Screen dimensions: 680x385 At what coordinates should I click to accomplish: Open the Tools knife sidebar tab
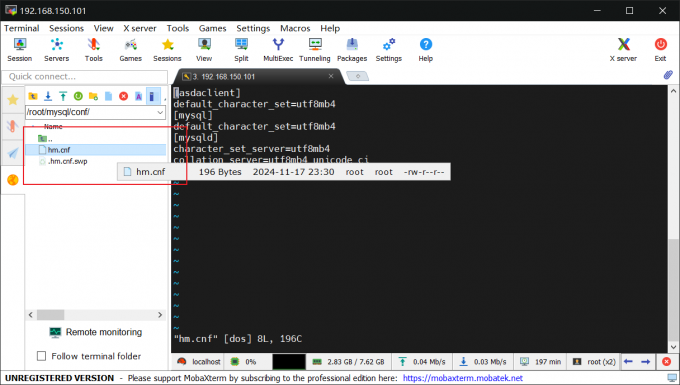[x=13, y=126]
